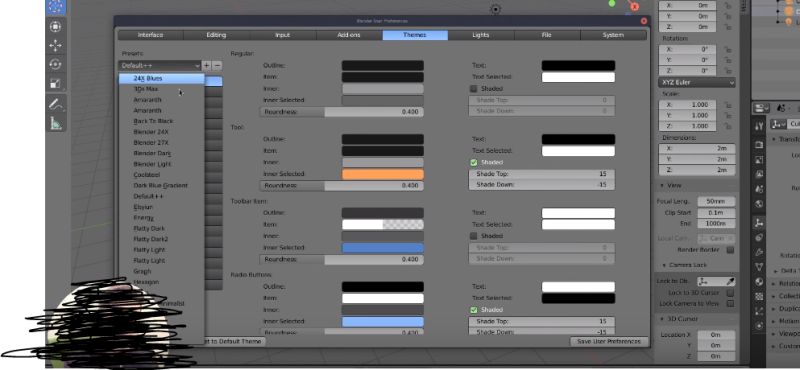800x370 pixels.
Task: Switch to the Interface tab
Action: click(x=151, y=35)
